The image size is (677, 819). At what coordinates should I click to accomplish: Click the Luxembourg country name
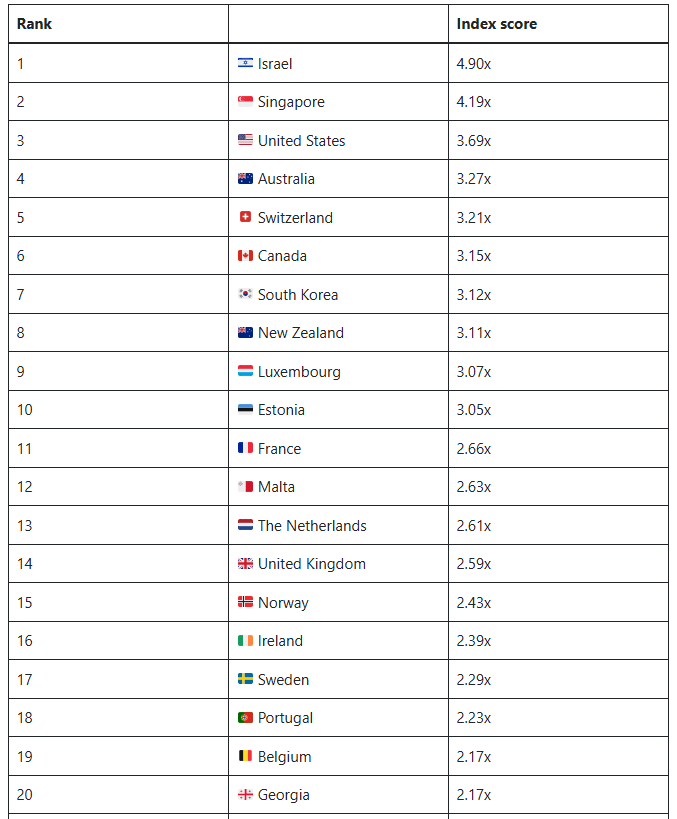click(299, 372)
